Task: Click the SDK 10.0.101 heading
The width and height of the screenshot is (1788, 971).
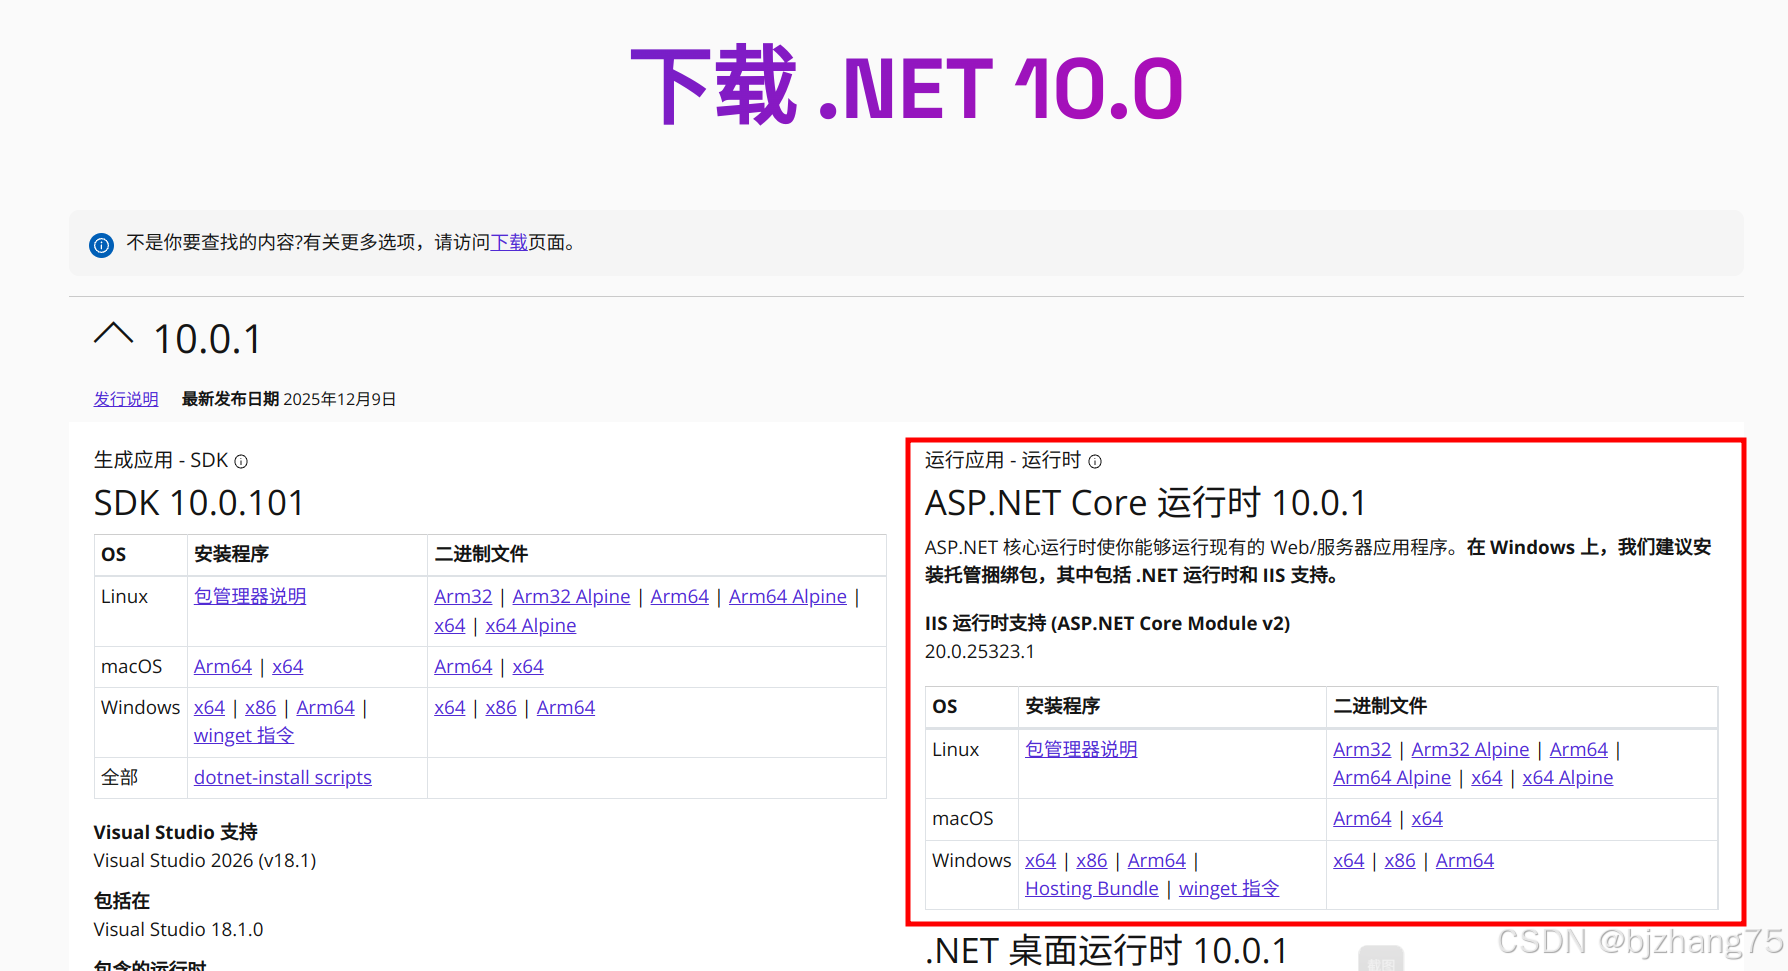Action: click(199, 503)
